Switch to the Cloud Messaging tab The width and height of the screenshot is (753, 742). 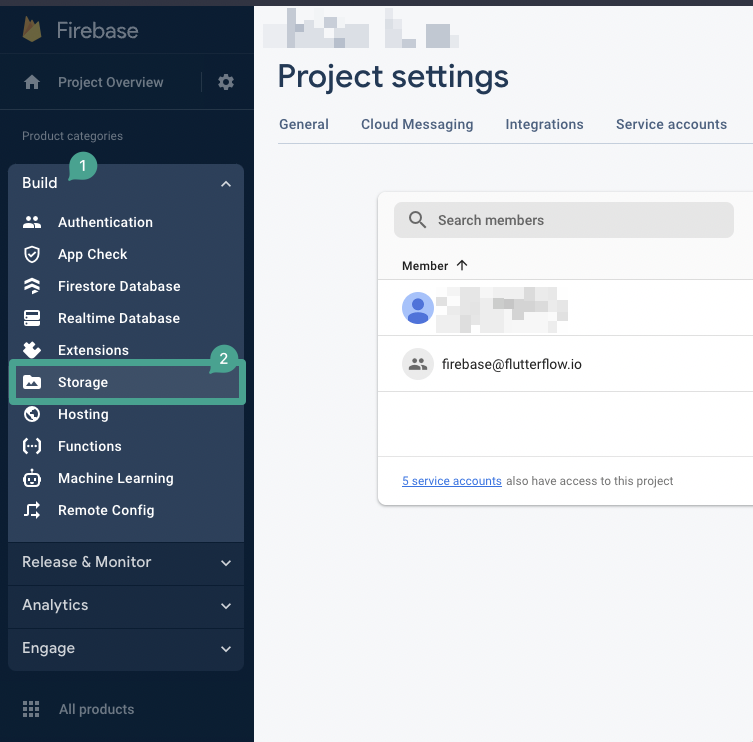pos(417,124)
